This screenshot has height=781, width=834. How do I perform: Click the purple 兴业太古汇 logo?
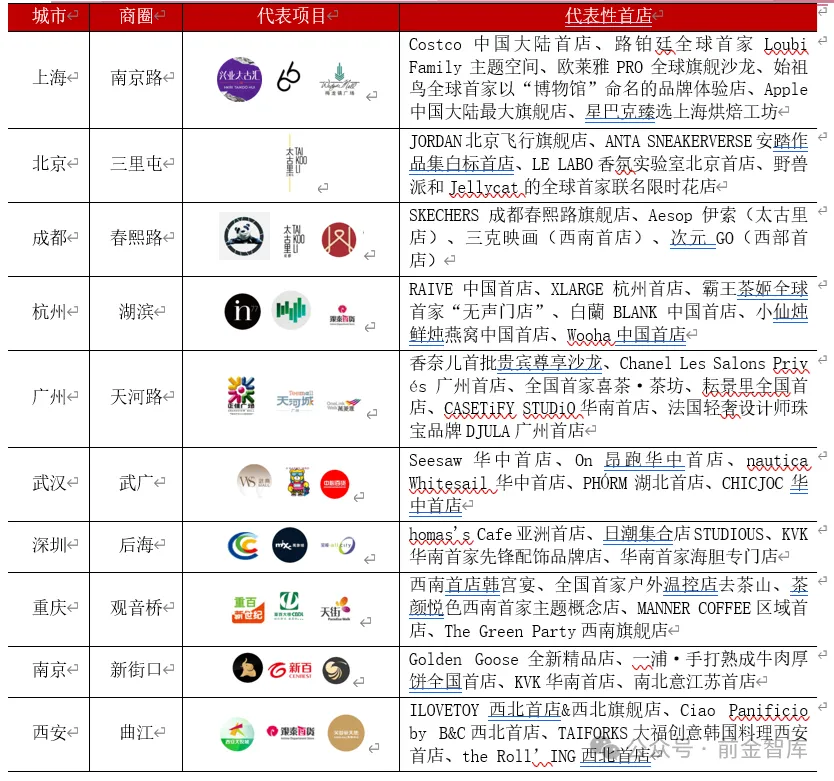(239, 78)
